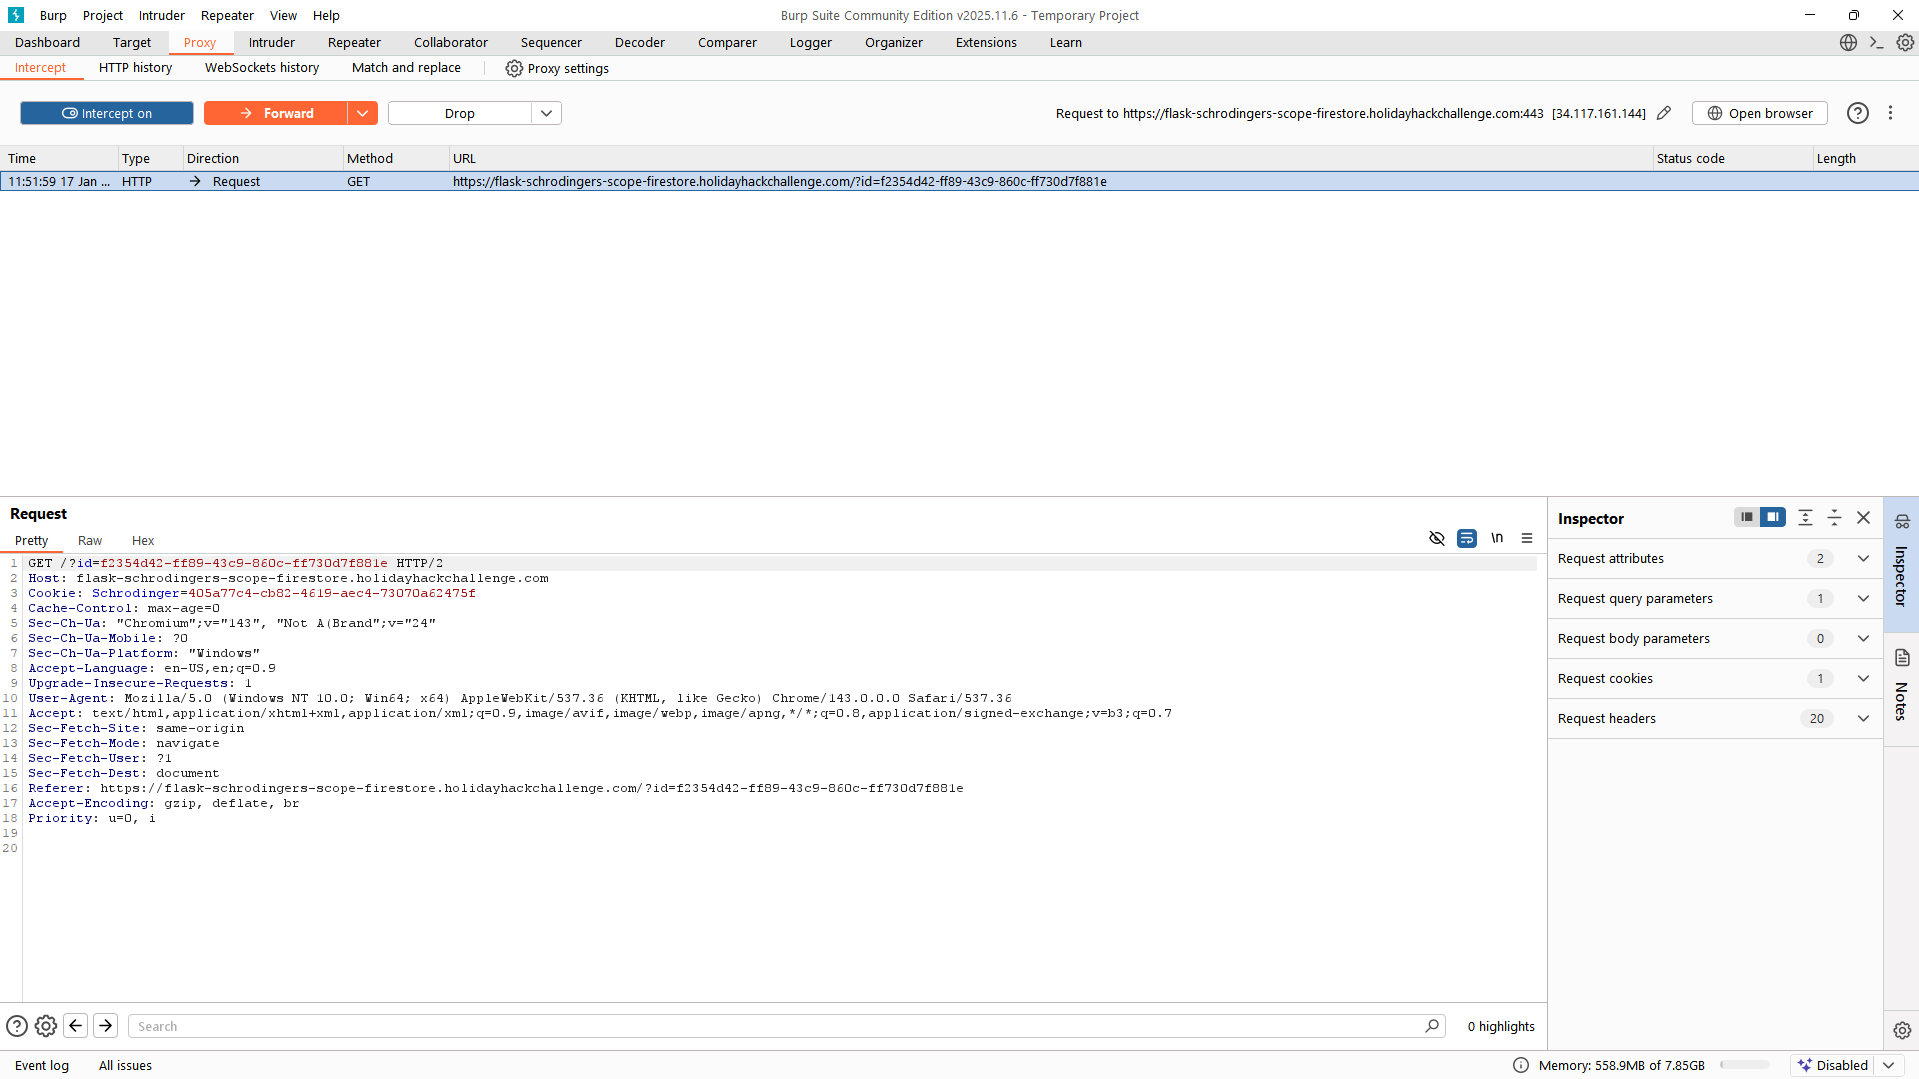Switch request view to Hex
This screenshot has height=1079, width=1919.
click(x=143, y=540)
